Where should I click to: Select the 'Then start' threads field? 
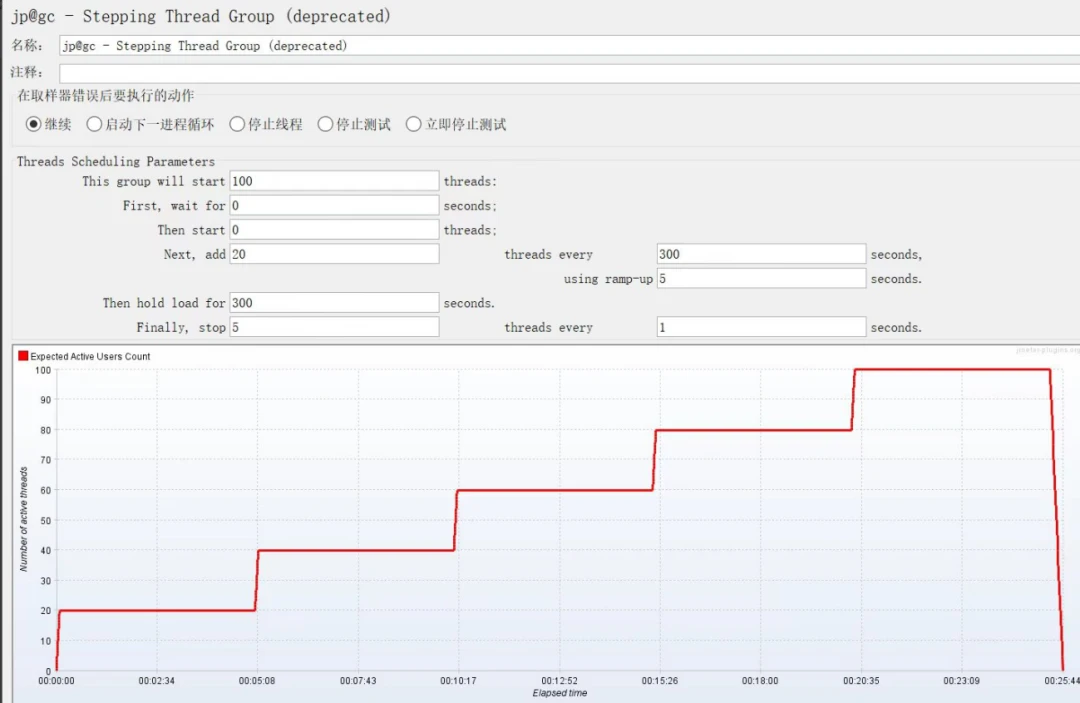click(x=334, y=230)
